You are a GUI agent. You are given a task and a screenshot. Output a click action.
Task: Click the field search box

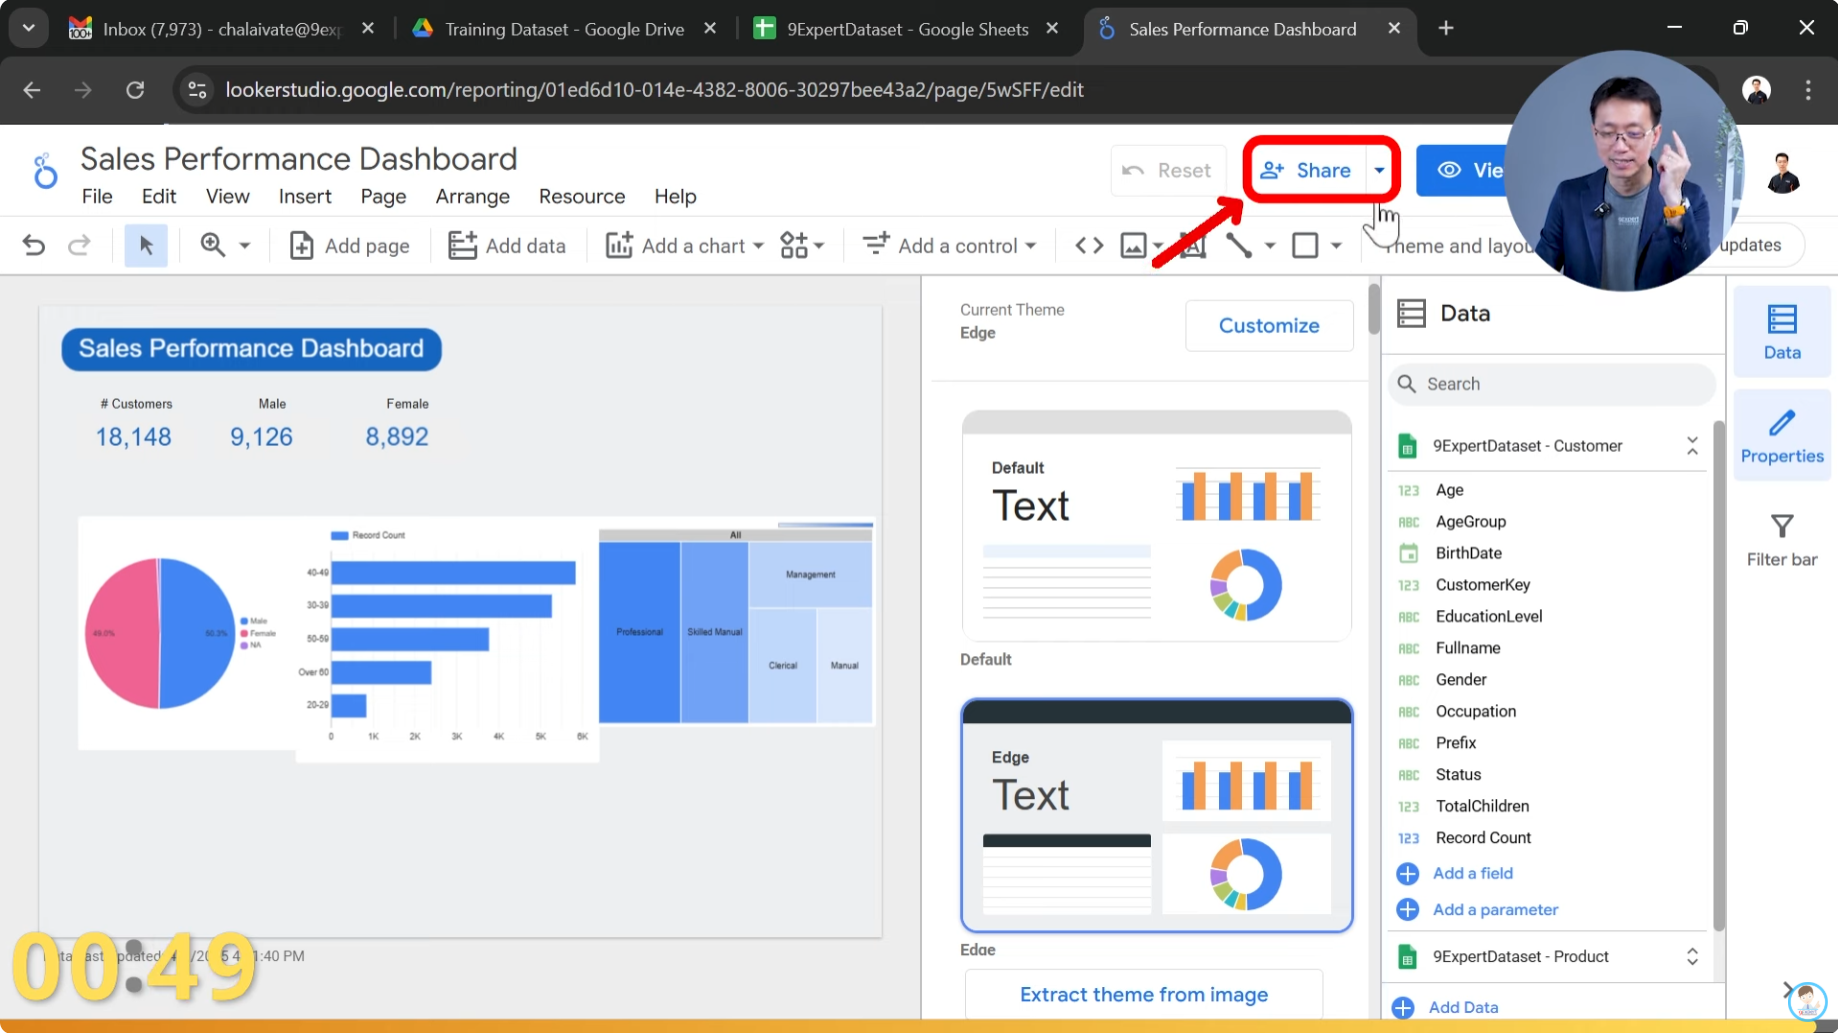tap(1549, 384)
